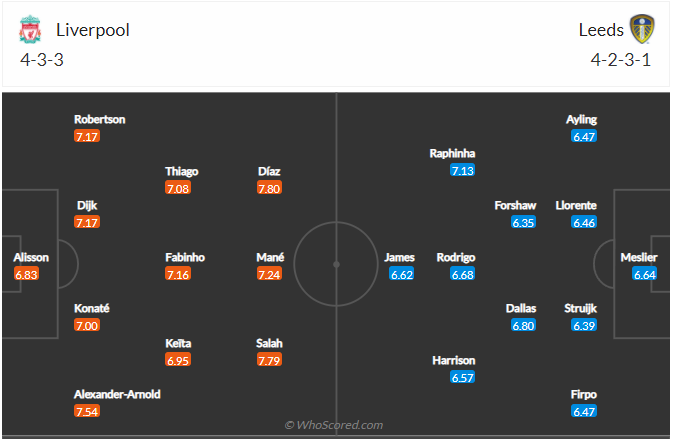Viewport: 673px width, 439px height.
Task: Select Díaz's 7.80 rating badge
Action: 270,187
